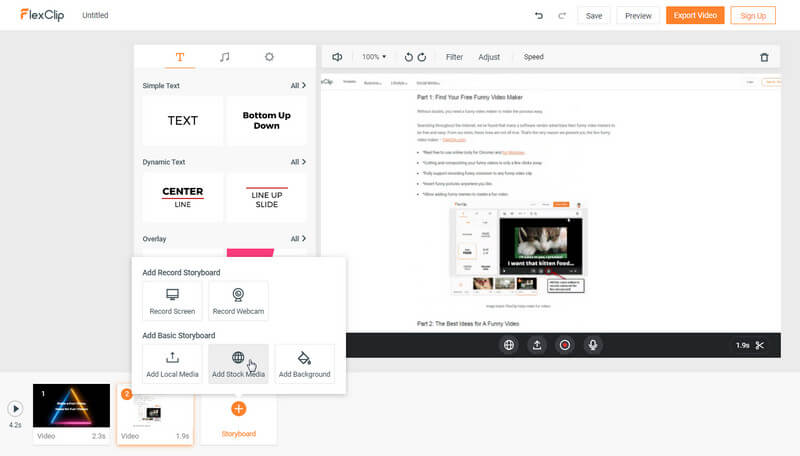Select storyboard clip 1 thumbnail
This screenshot has height=456, width=800.
pos(71,406)
